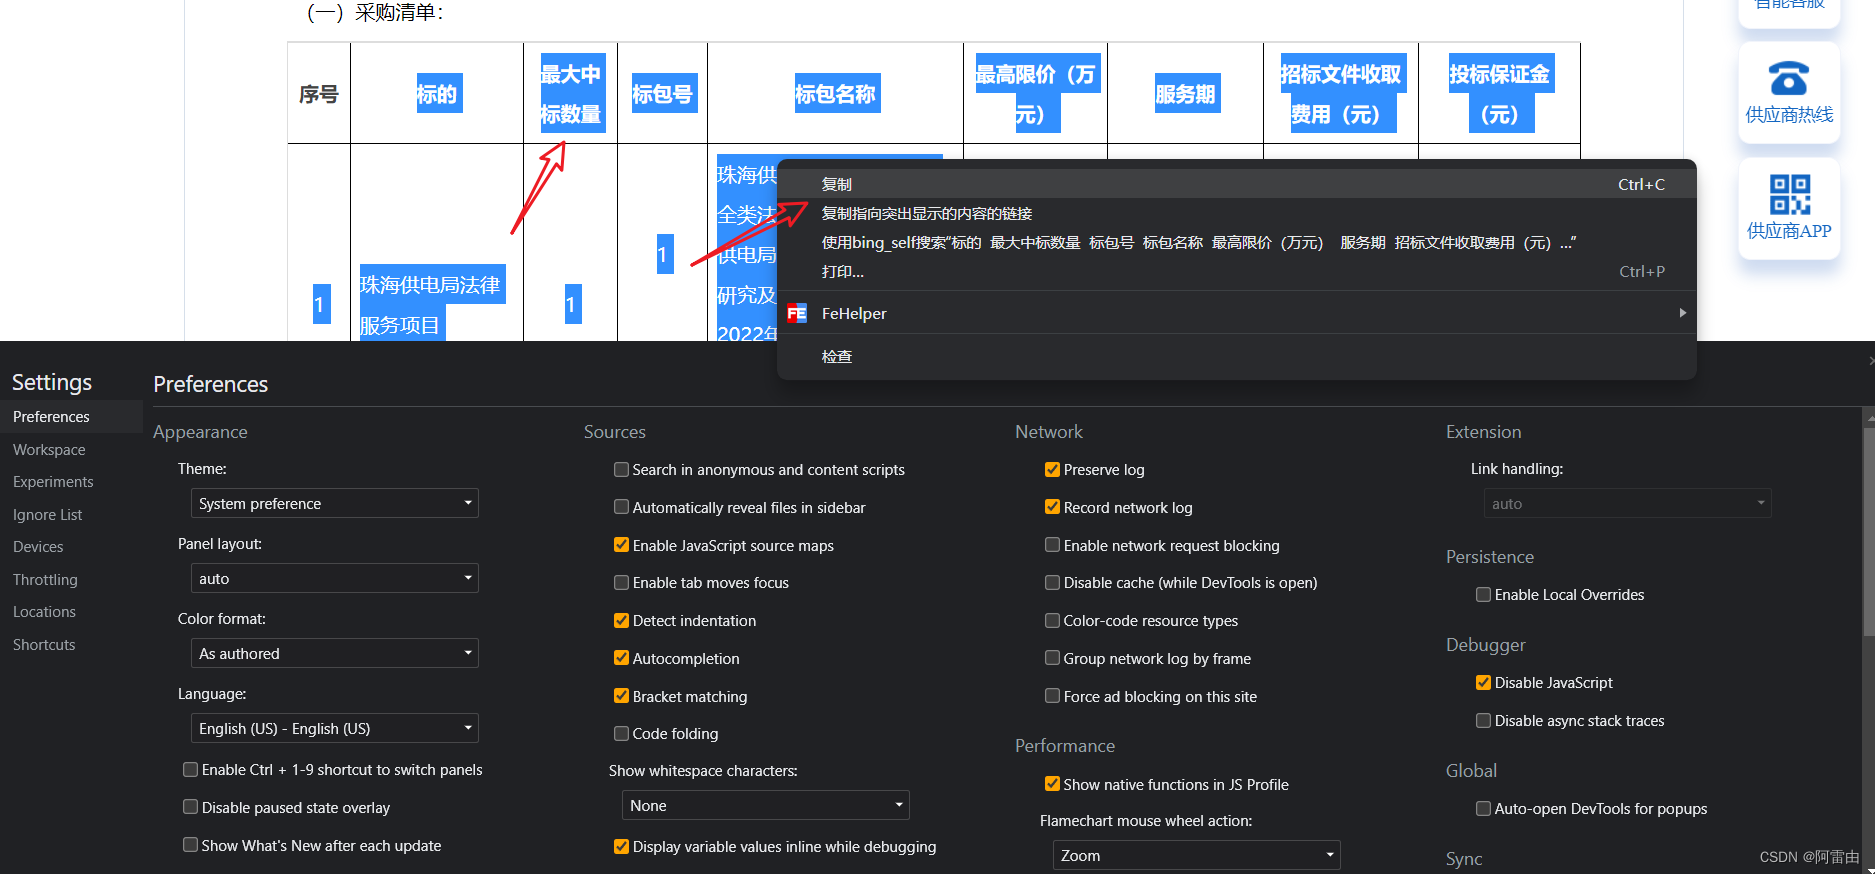Expand the FeHelper submenu arrow
Screen dimensions: 1875x874
click(x=1683, y=313)
